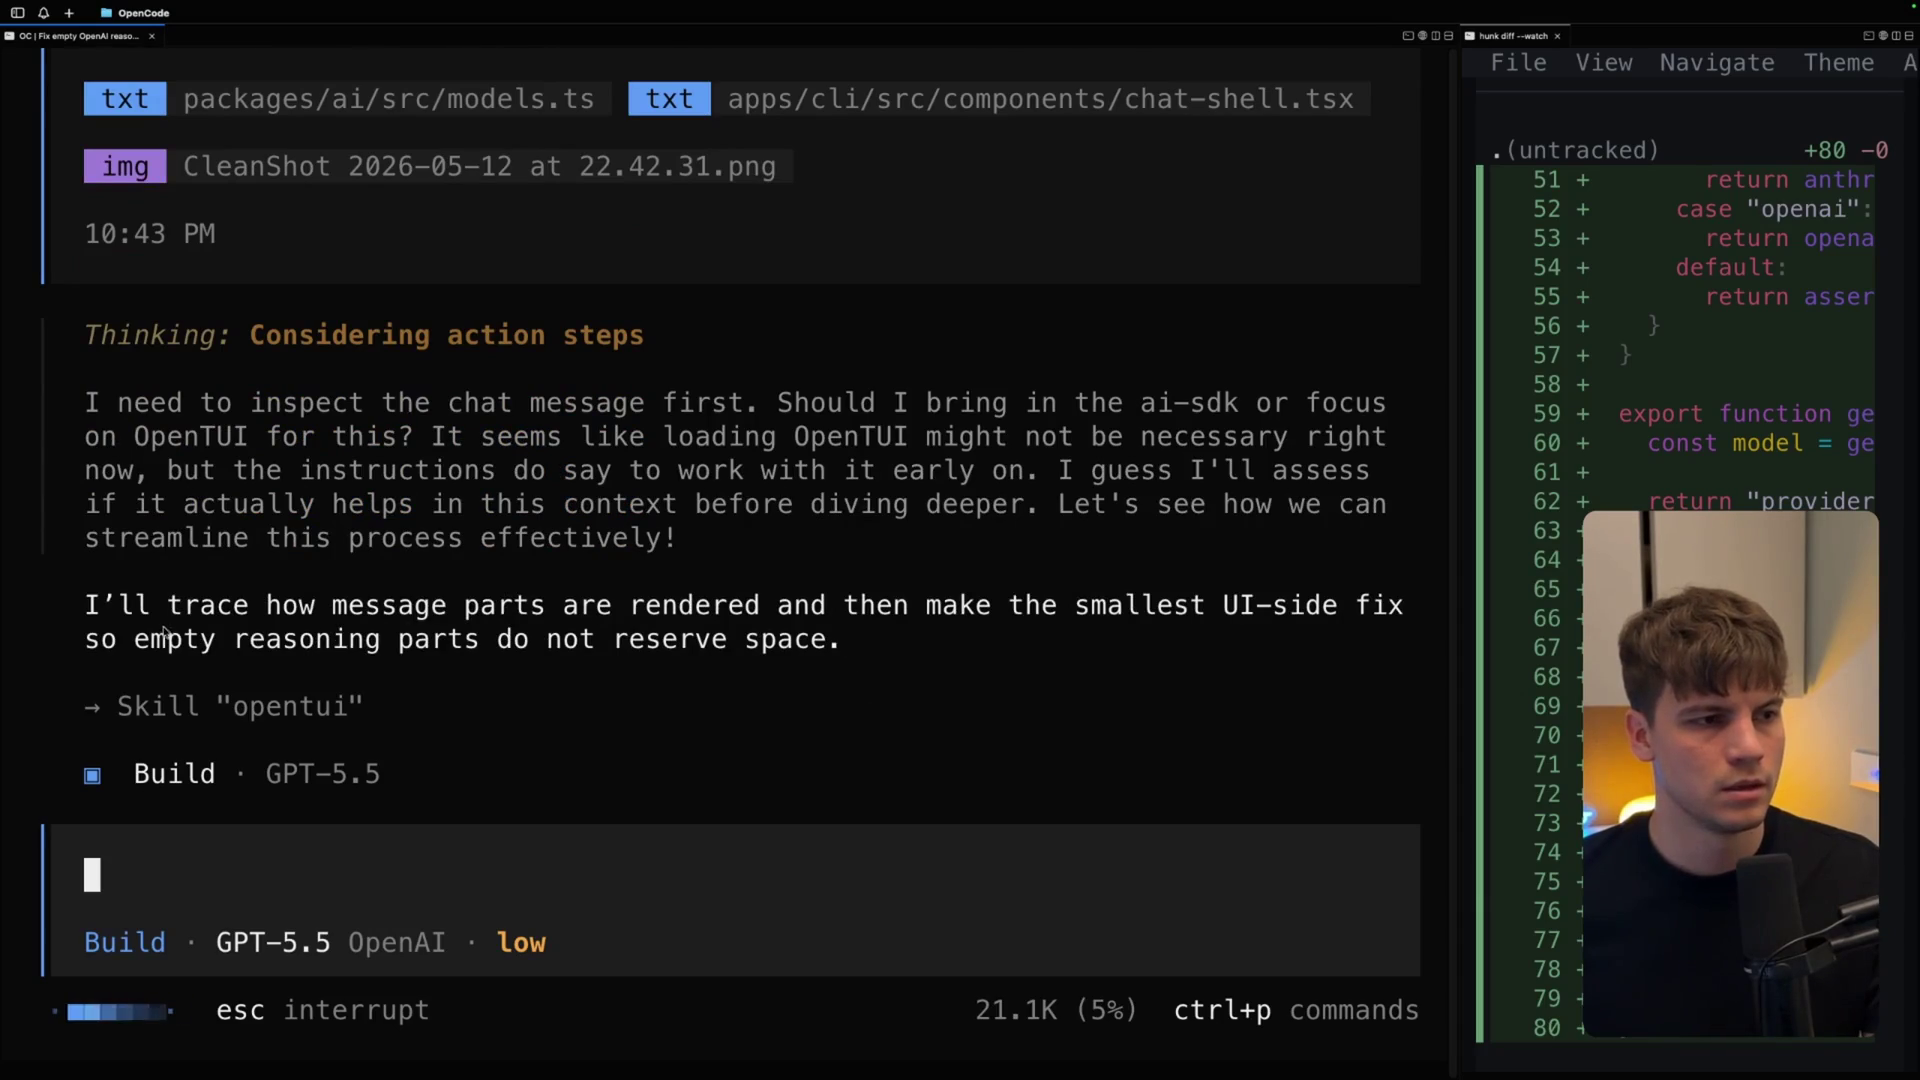1920x1080 pixels.
Task: Focus the prompt input field
Action: (735, 875)
